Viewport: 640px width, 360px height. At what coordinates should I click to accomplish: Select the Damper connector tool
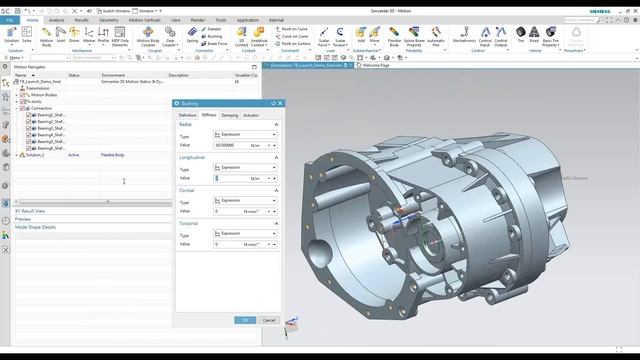(211, 29)
